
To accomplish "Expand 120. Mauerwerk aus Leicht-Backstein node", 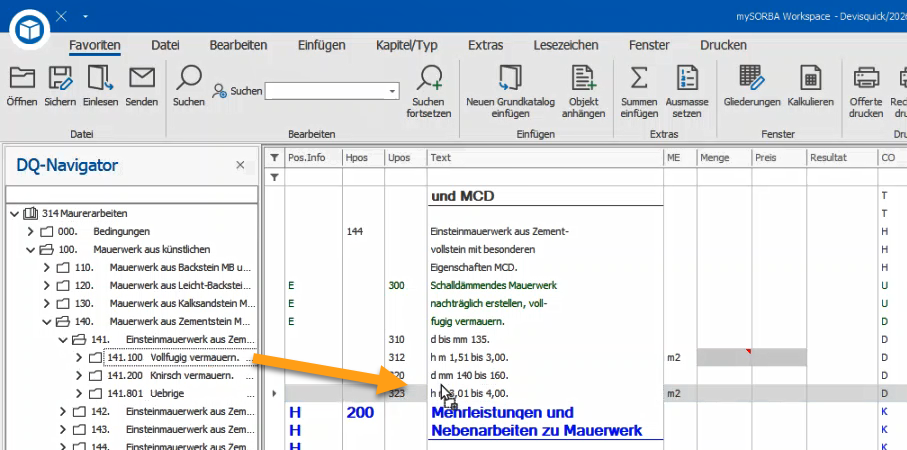I will [47, 286].
